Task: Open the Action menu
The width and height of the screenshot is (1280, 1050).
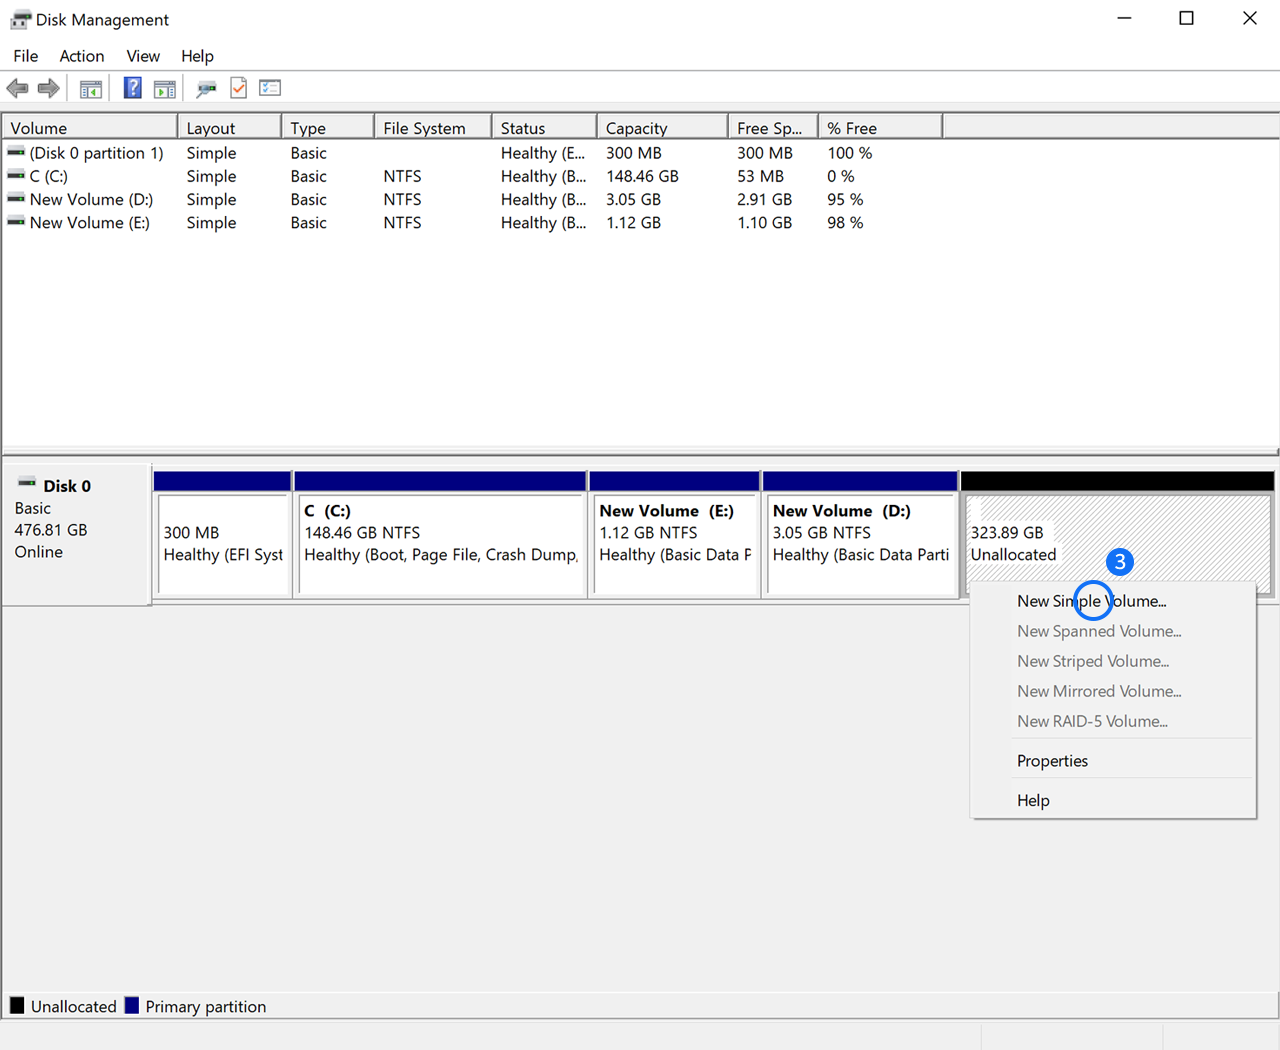Action: 81,56
